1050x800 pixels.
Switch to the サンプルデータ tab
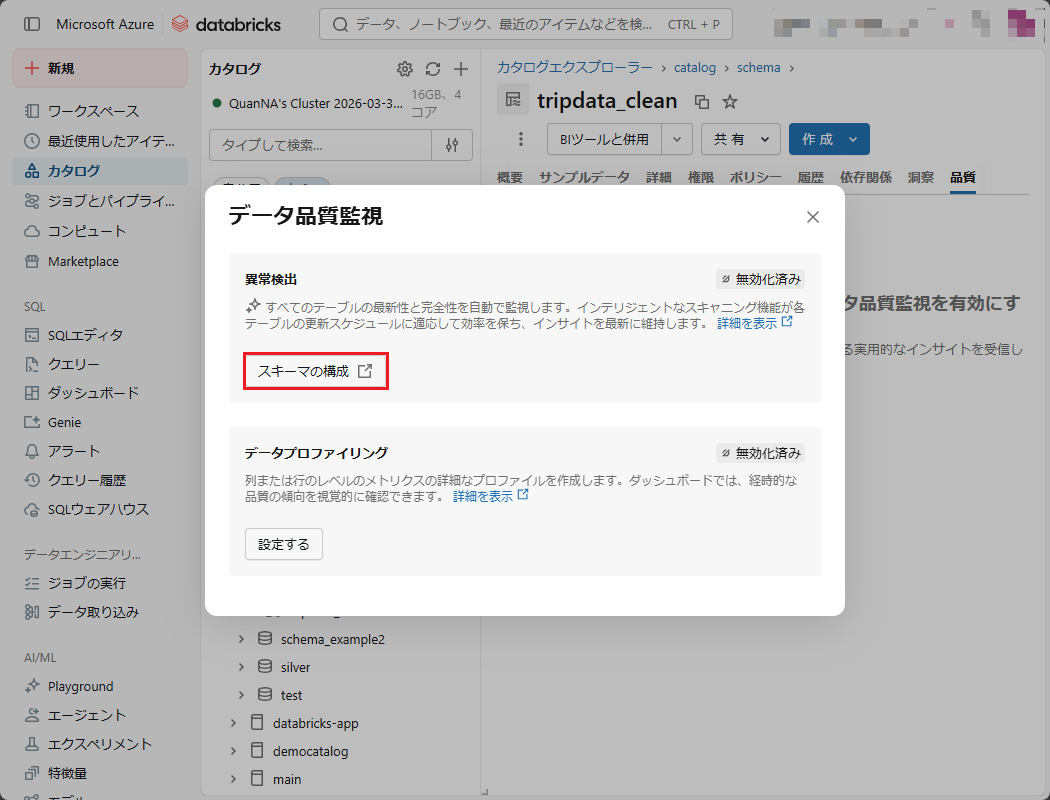(x=584, y=177)
